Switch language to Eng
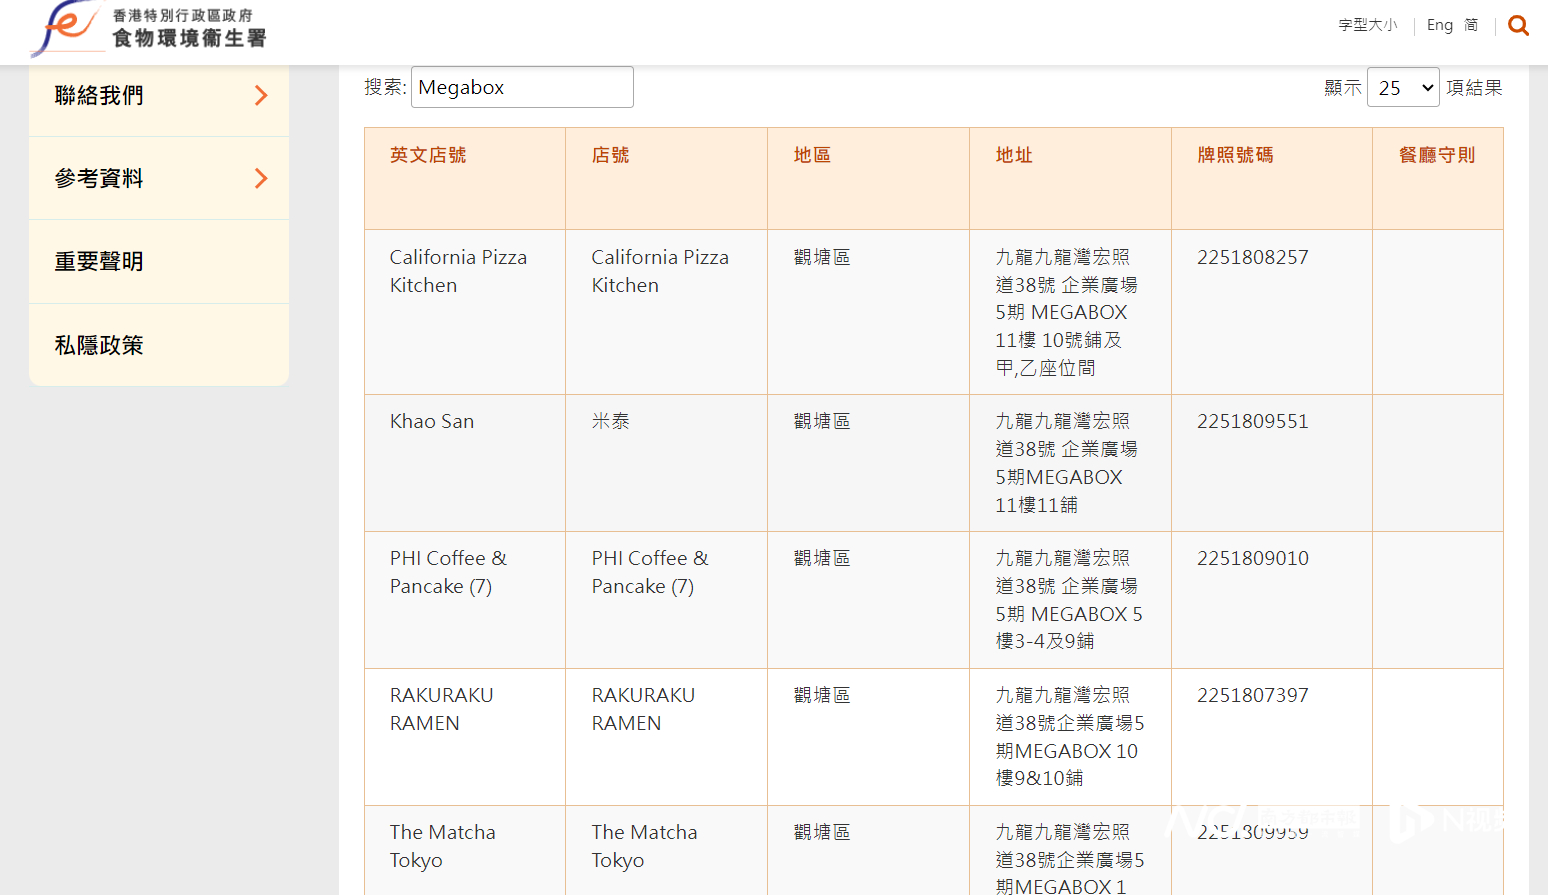1548x895 pixels. pyautogui.click(x=1440, y=25)
